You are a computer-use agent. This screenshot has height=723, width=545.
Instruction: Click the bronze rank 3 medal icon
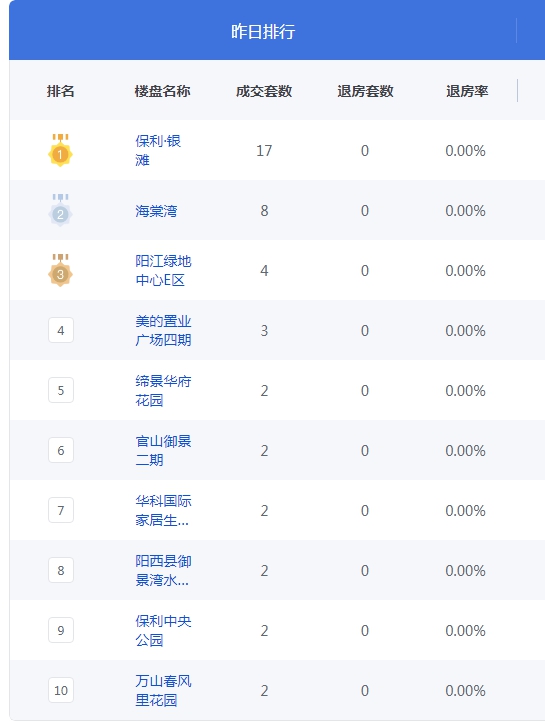pos(60,270)
